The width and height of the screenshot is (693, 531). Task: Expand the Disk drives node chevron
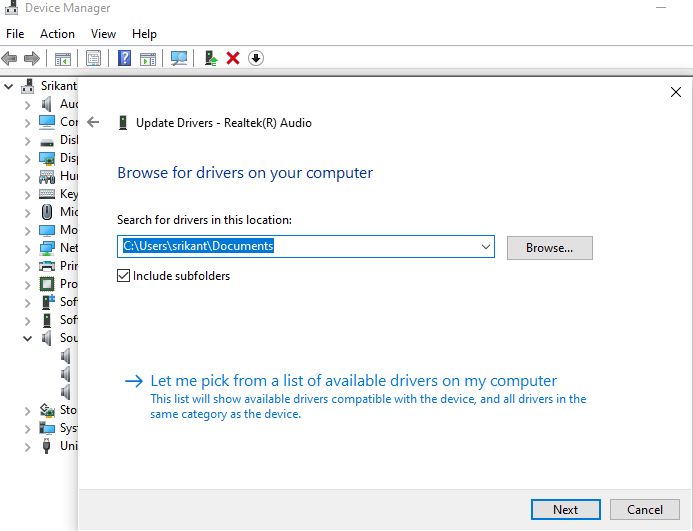tap(28, 141)
